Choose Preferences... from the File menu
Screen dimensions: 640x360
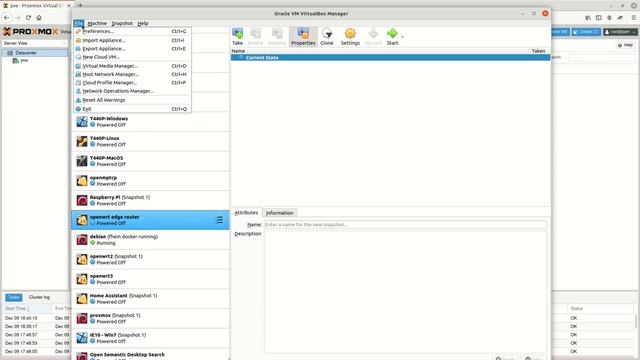pos(132,31)
